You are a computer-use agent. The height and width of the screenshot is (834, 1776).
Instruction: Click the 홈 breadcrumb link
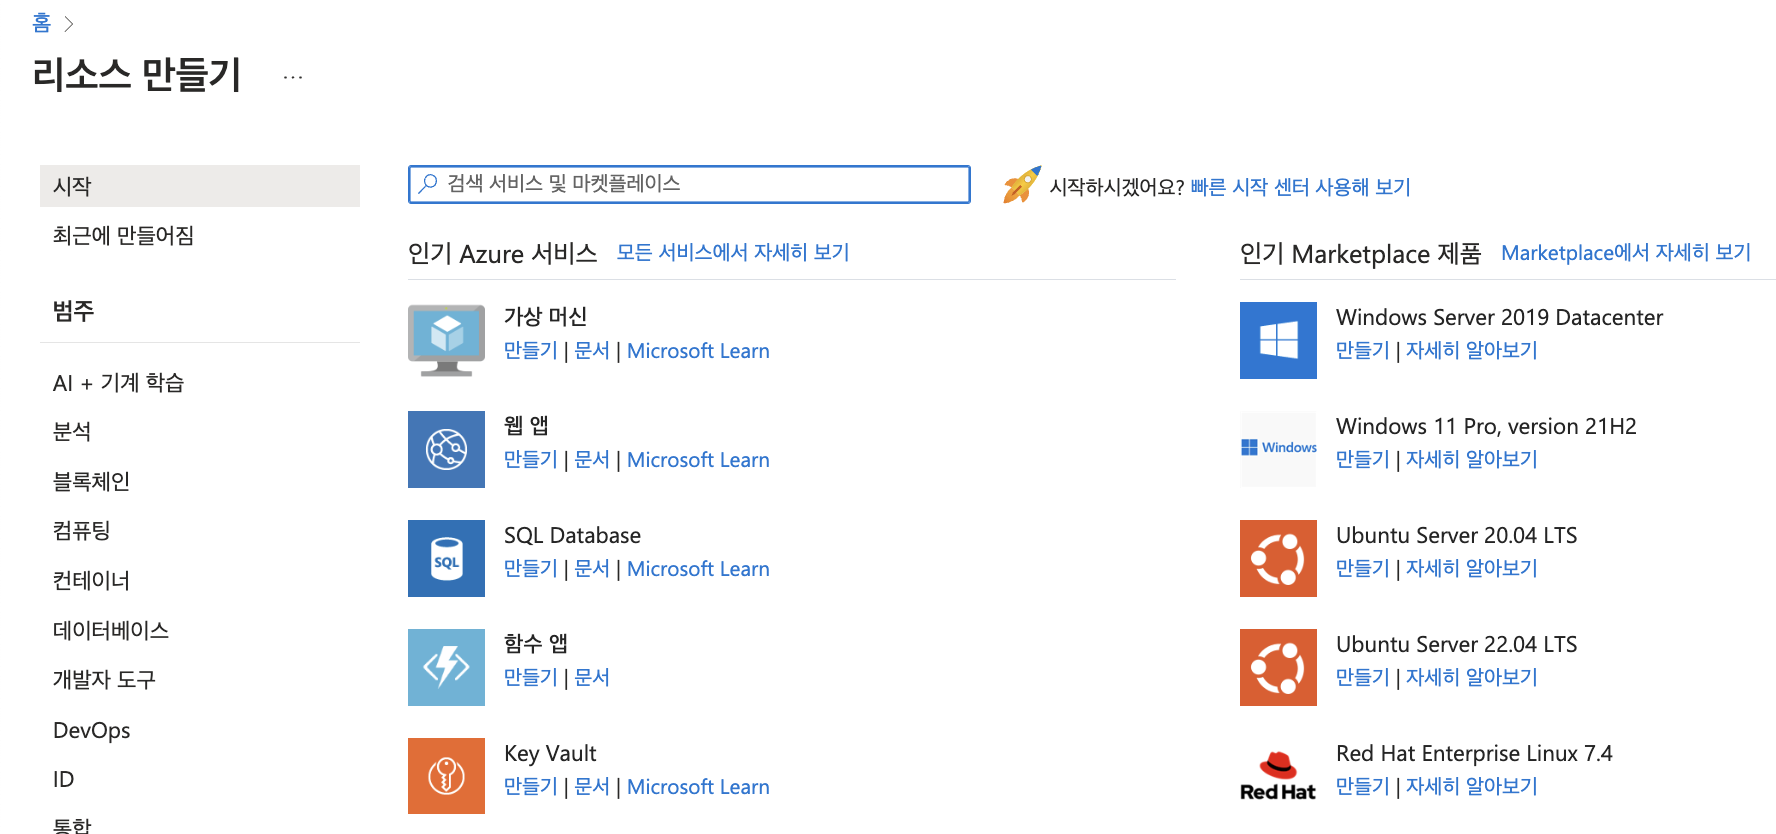click(41, 23)
